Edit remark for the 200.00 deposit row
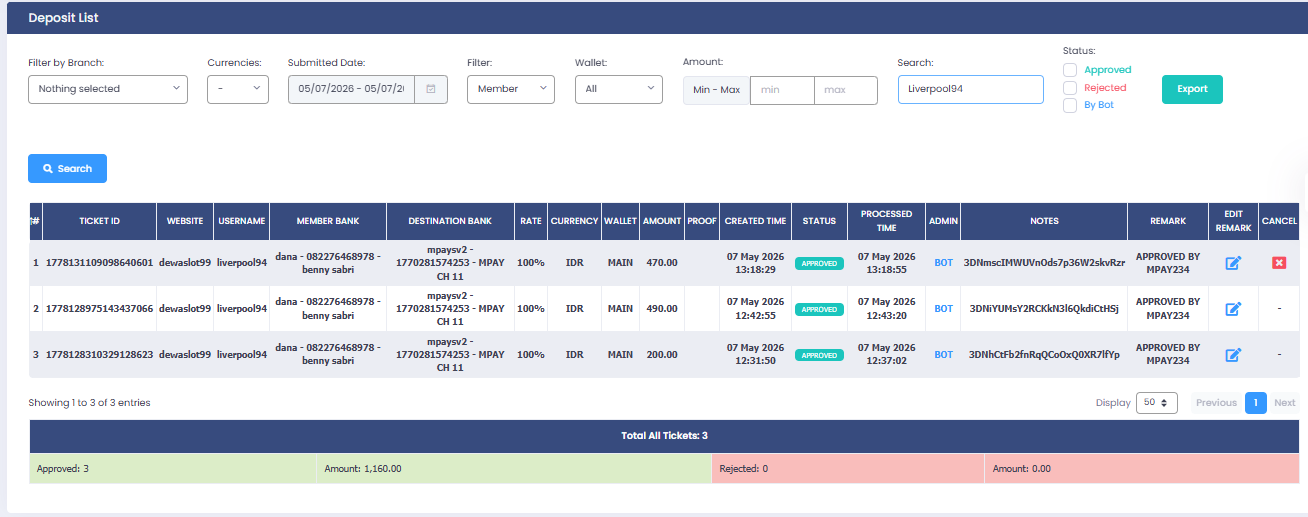Viewport: 1308px width, 517px height. pos(1233,355)
